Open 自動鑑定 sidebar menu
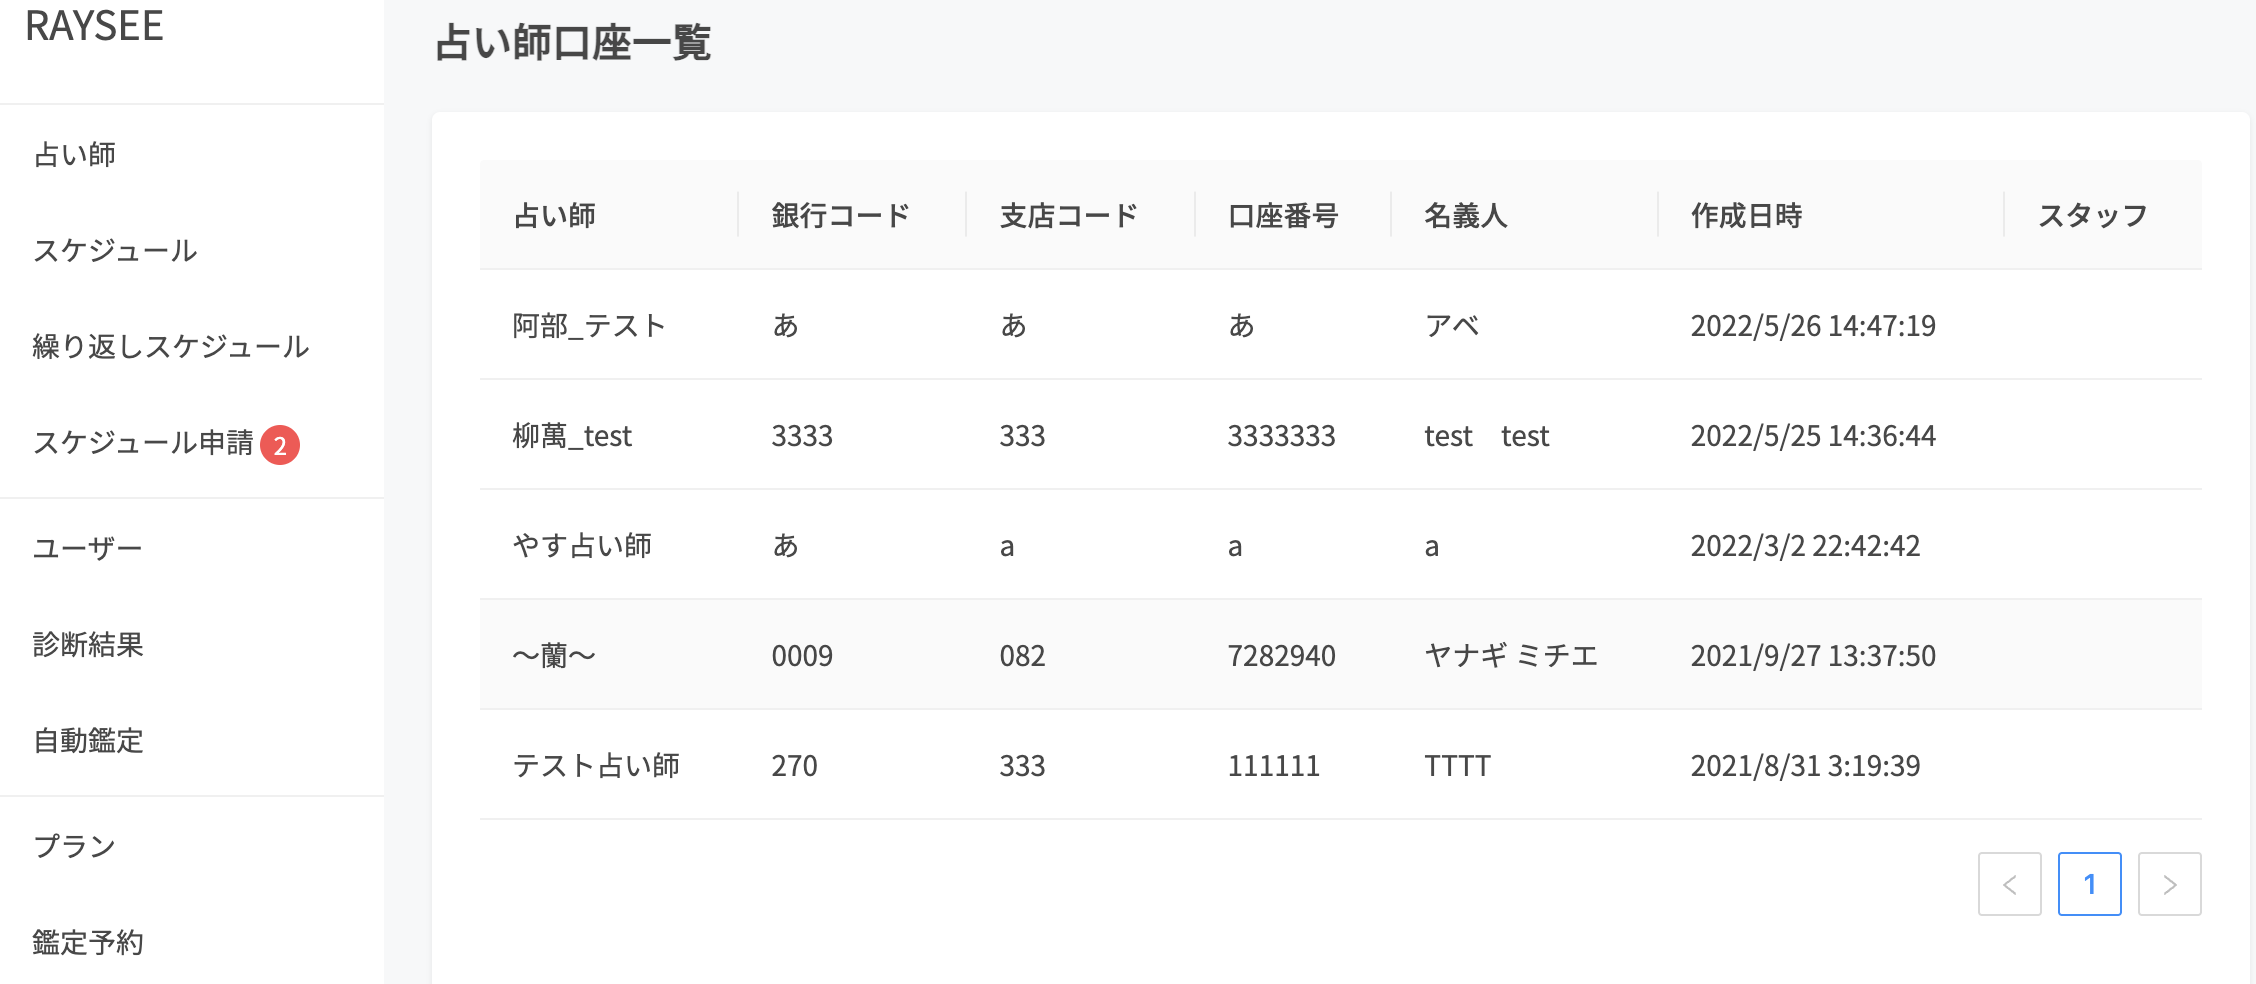This screenshot has width=2256, height=984. 88,740
